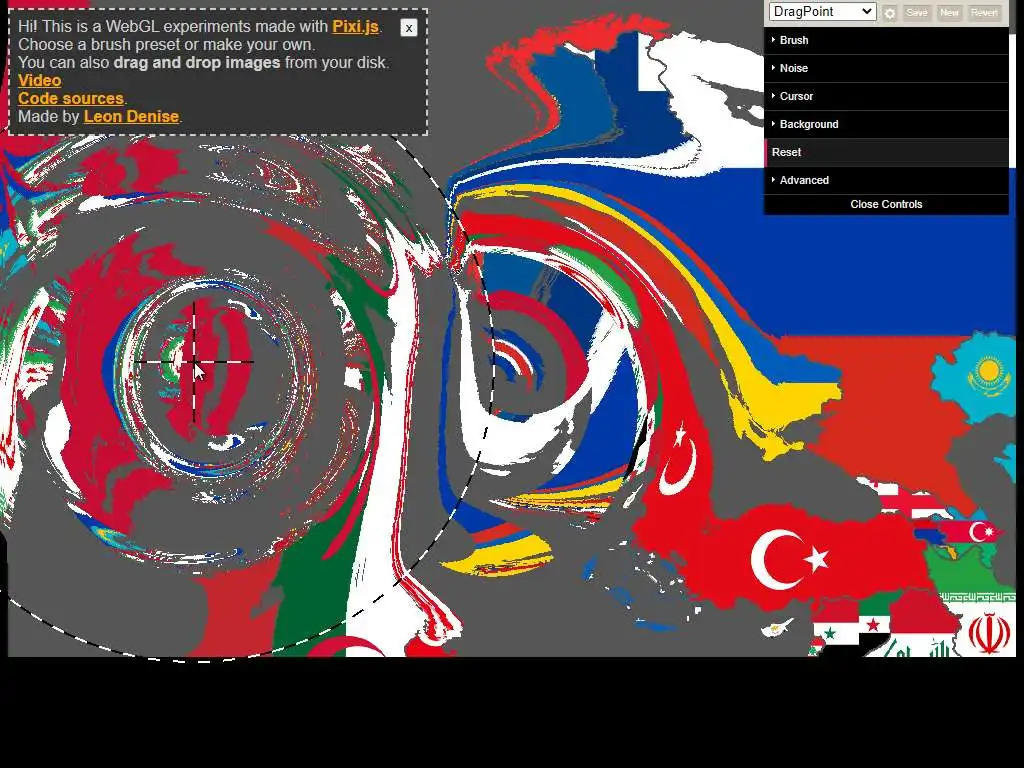Click the preset settings gear icon
The height and width of the screenshot is (768, 1024).
tap(889, 12)
